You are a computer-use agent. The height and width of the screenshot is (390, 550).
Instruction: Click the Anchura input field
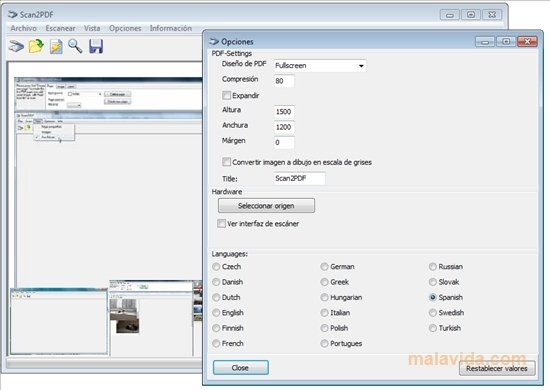click(284, 127)
